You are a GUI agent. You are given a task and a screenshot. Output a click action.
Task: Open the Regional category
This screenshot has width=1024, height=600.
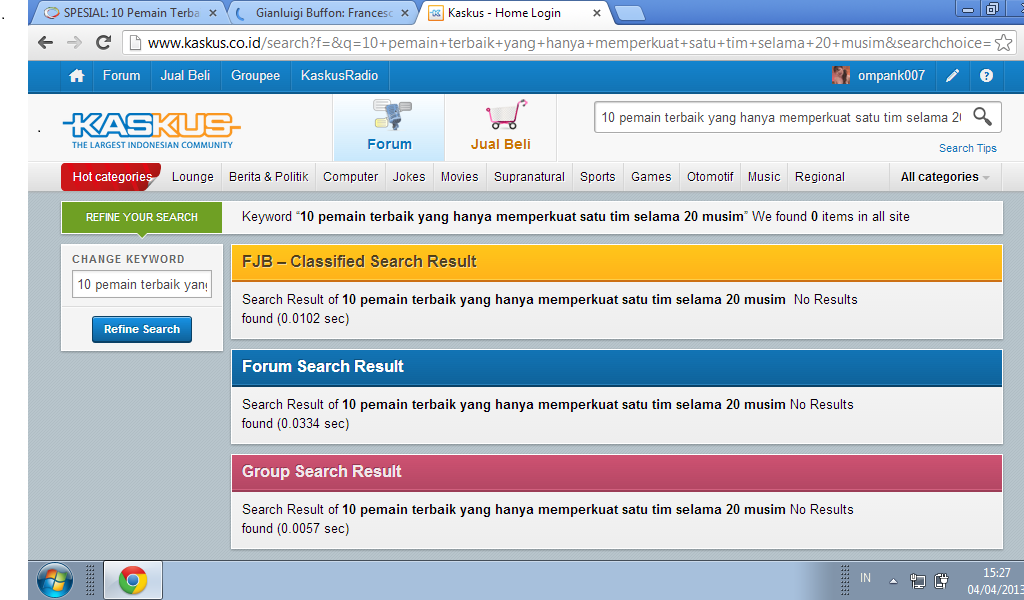point(820,177)
